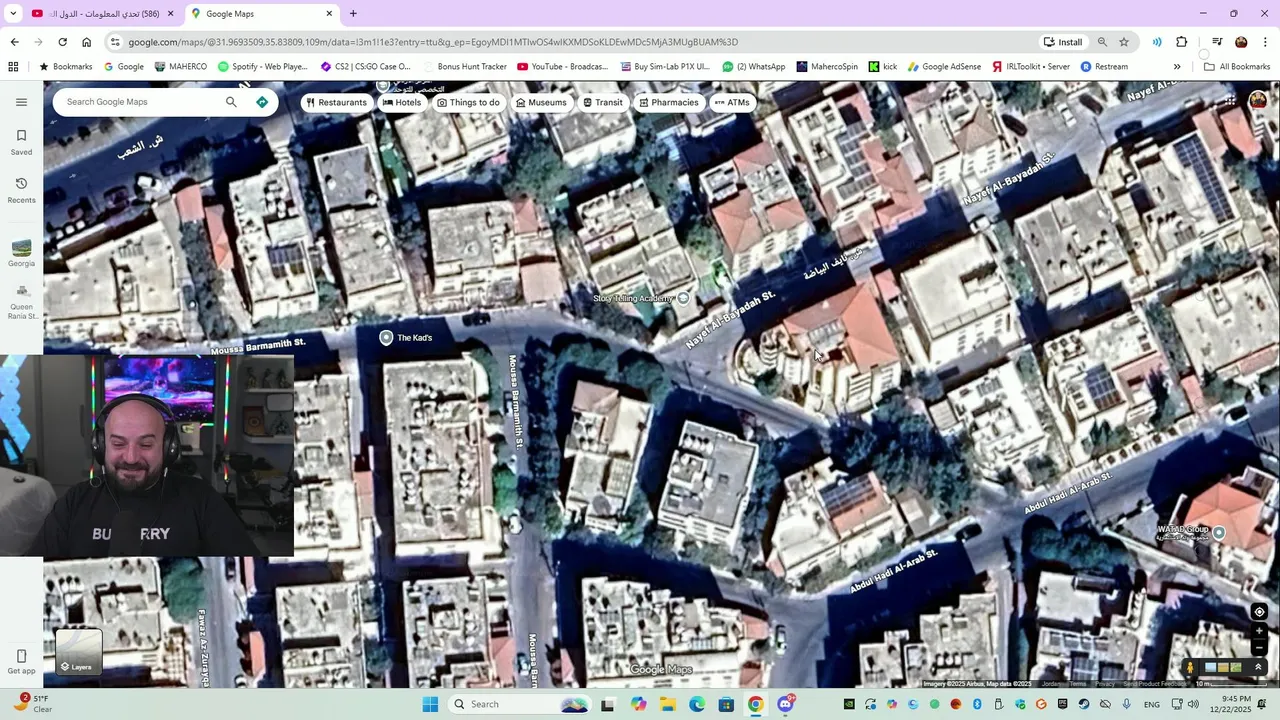Screen dimensions: 1280x720
Task: Filter map by ATMs
Action: tap(732, 102)
